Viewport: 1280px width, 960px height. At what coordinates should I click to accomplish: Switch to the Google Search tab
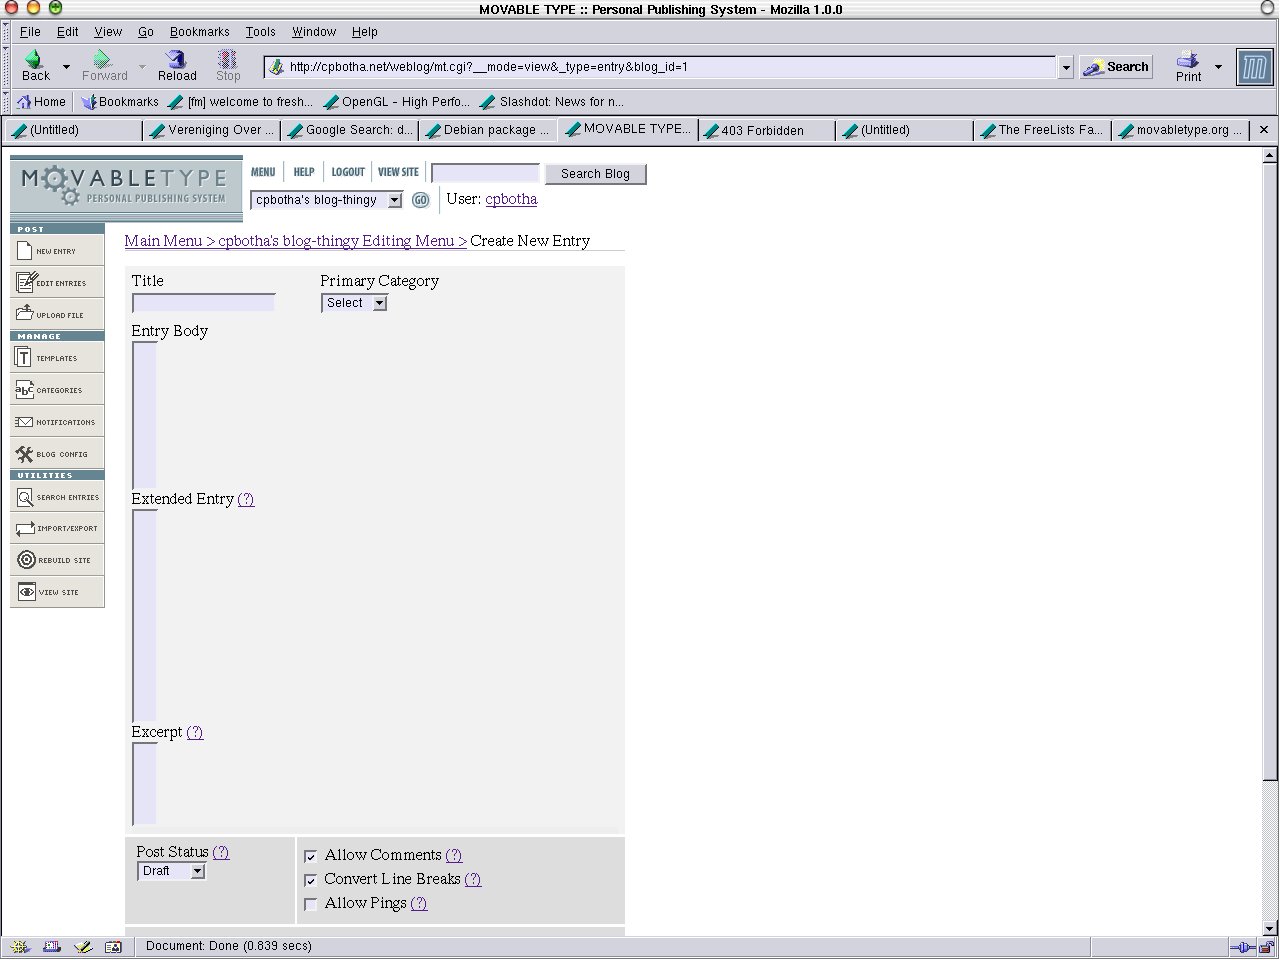pyautogui.click(x=349, y=130)
